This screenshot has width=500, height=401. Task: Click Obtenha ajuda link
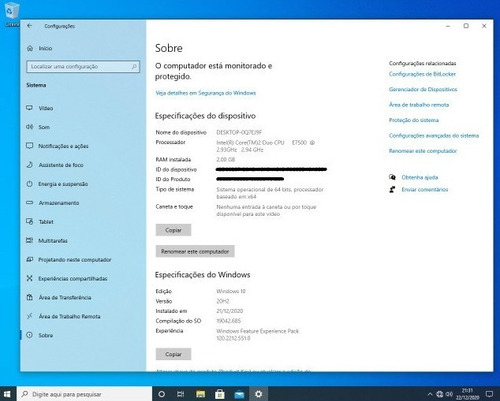coord(420,177)
